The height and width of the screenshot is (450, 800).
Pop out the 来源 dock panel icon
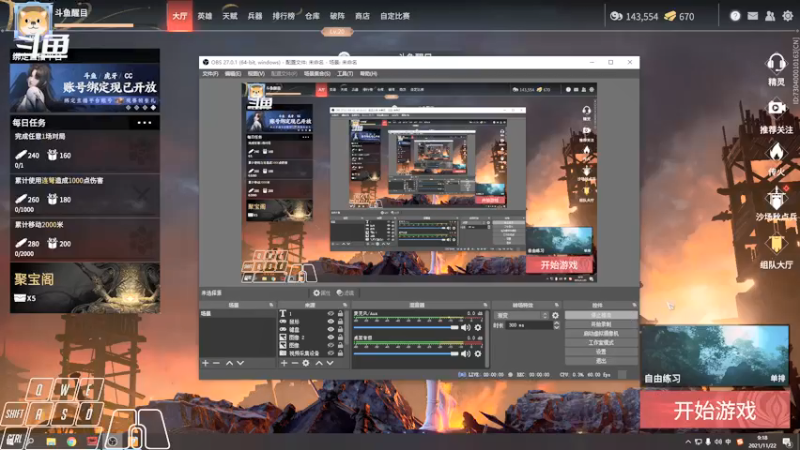click(x=345, y=305)
